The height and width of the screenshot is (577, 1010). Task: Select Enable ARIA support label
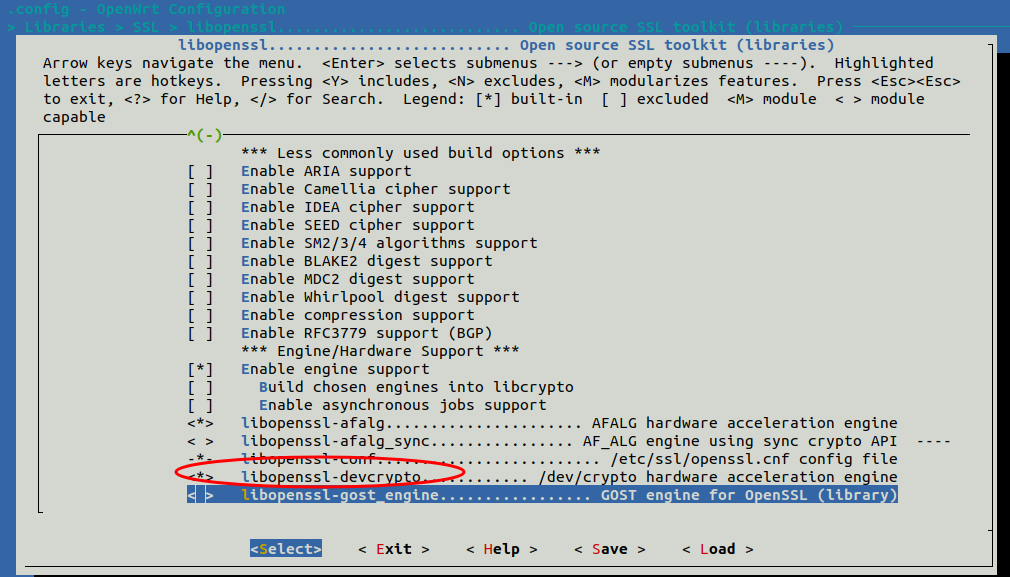click(x=326, y=171)
